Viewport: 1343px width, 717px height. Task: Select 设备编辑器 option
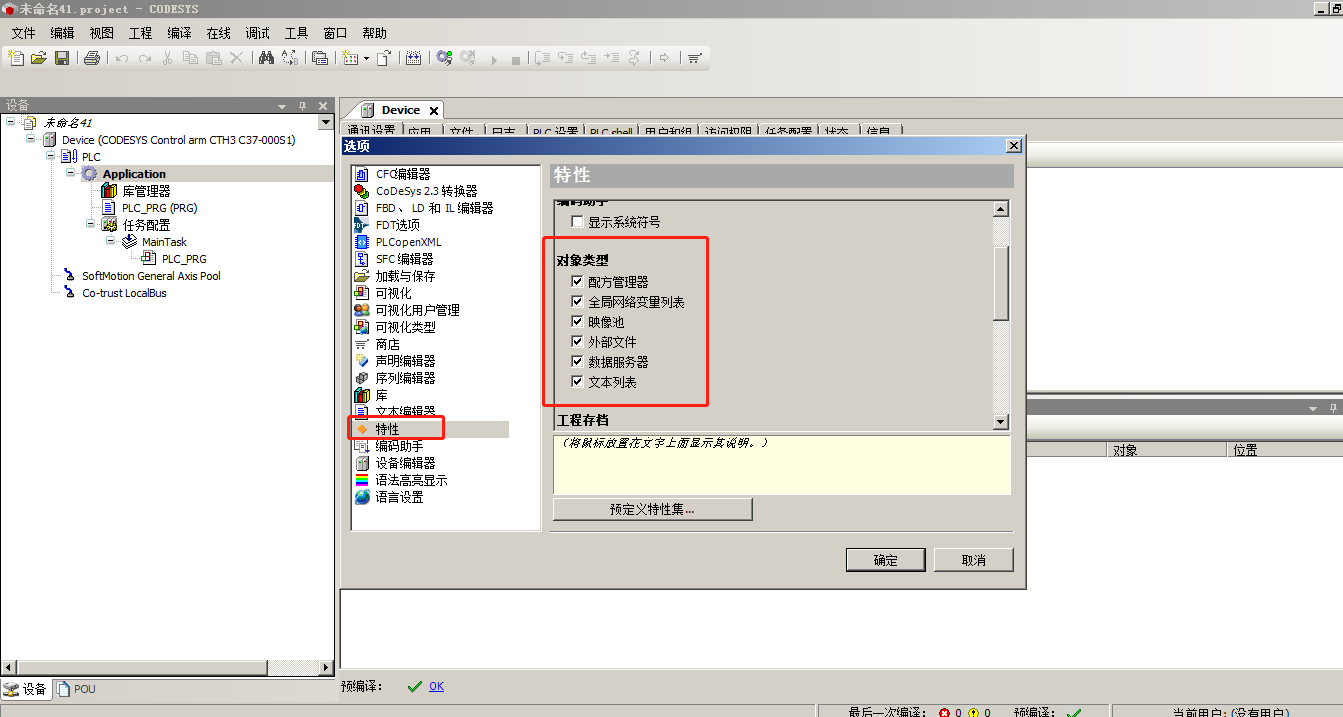405,463
